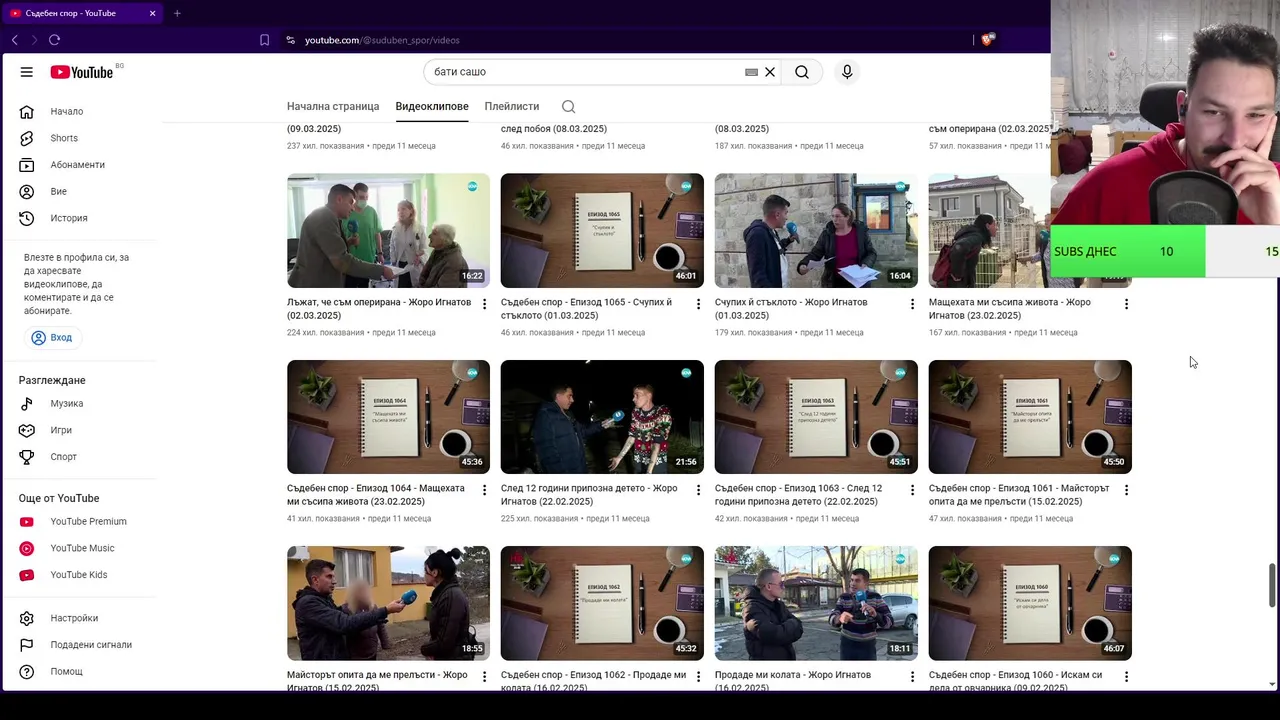
Task: Open title 'Съдебен спор - Епизод 1061 - Майсторът опита да ме прелъсти'
Action: tap(1019, 495)
